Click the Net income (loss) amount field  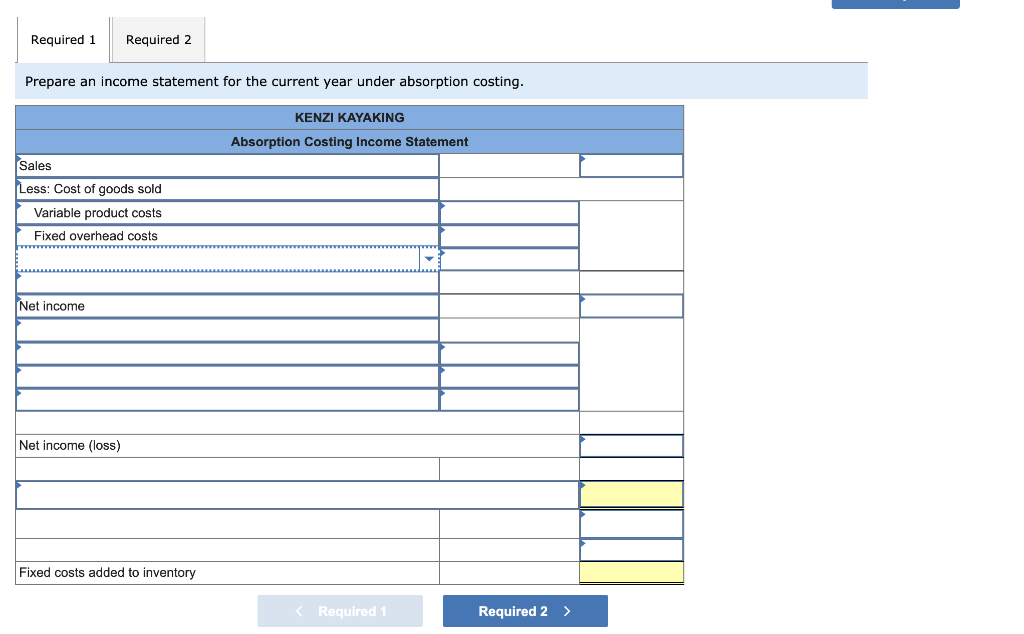[630, 445]
